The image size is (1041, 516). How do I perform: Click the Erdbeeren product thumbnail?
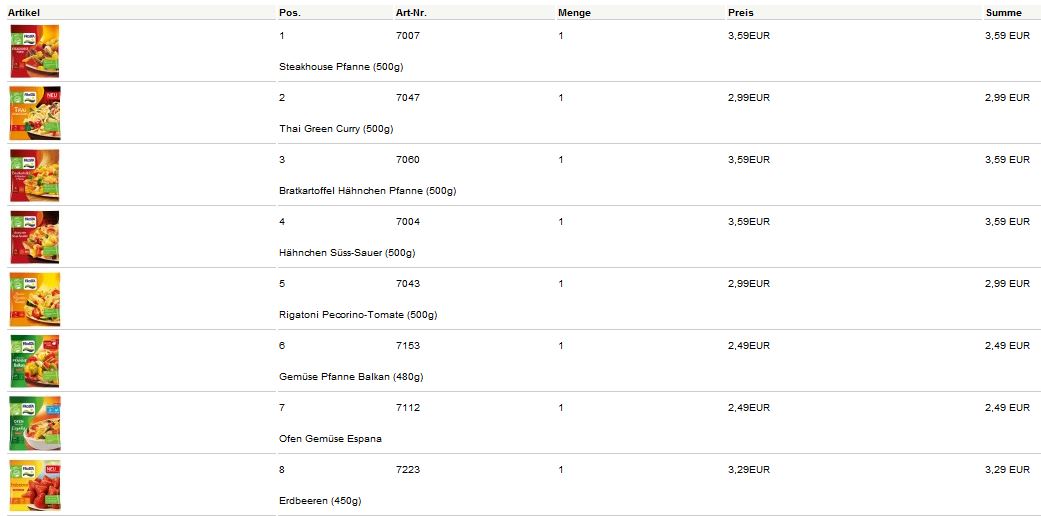point(34,485)
